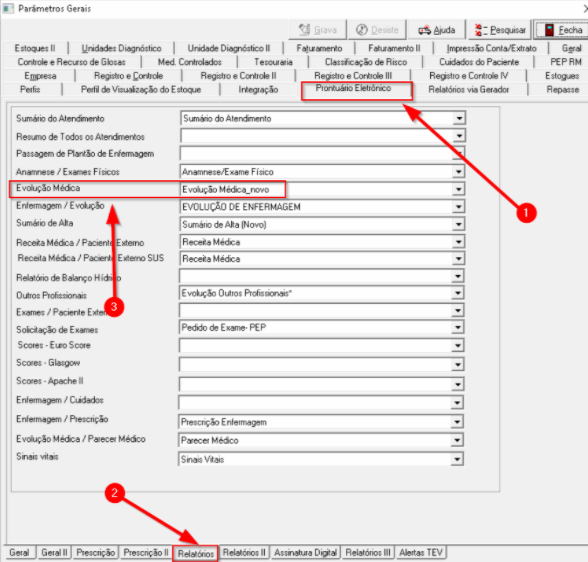
Task: Open Ajuda help button
Action: (436, 30)
